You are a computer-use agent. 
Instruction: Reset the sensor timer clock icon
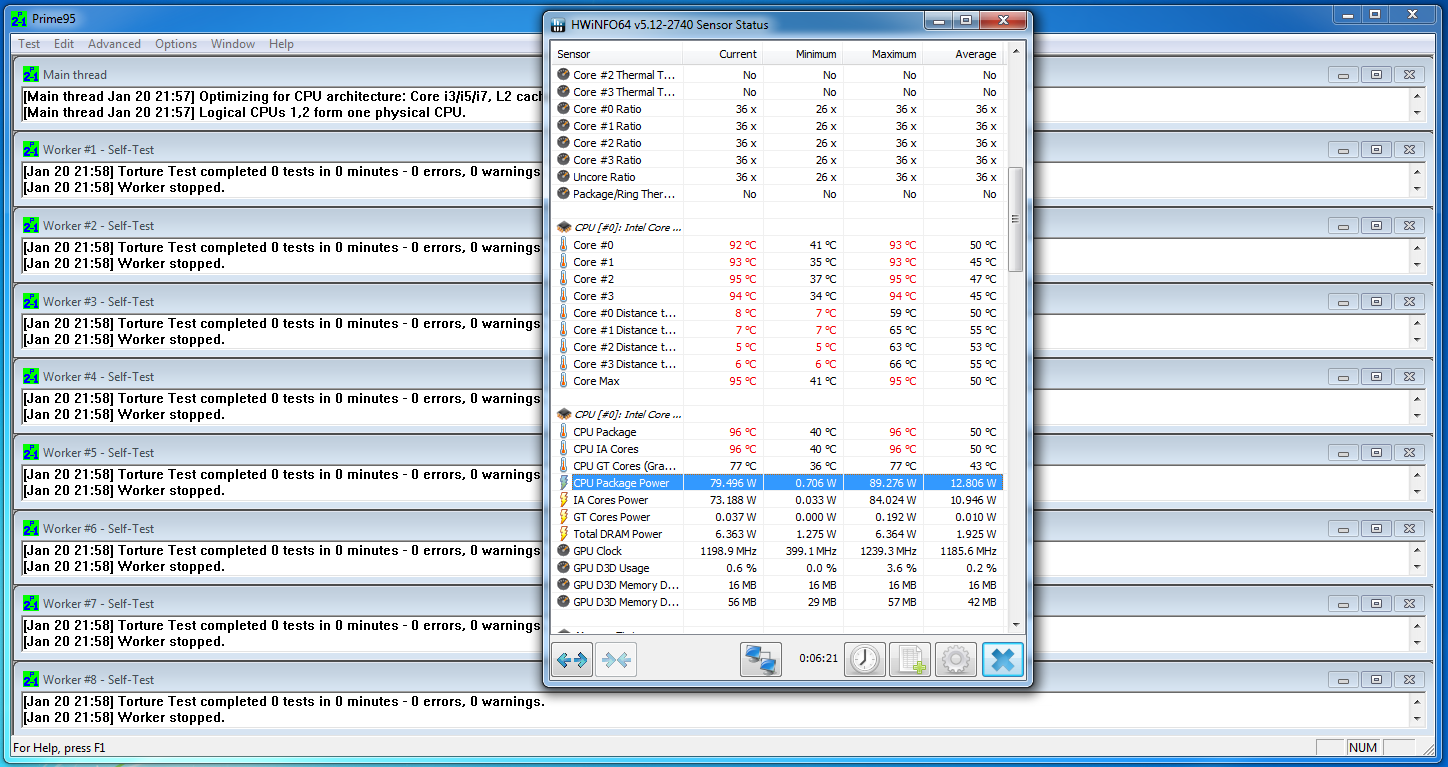point(865,660)
